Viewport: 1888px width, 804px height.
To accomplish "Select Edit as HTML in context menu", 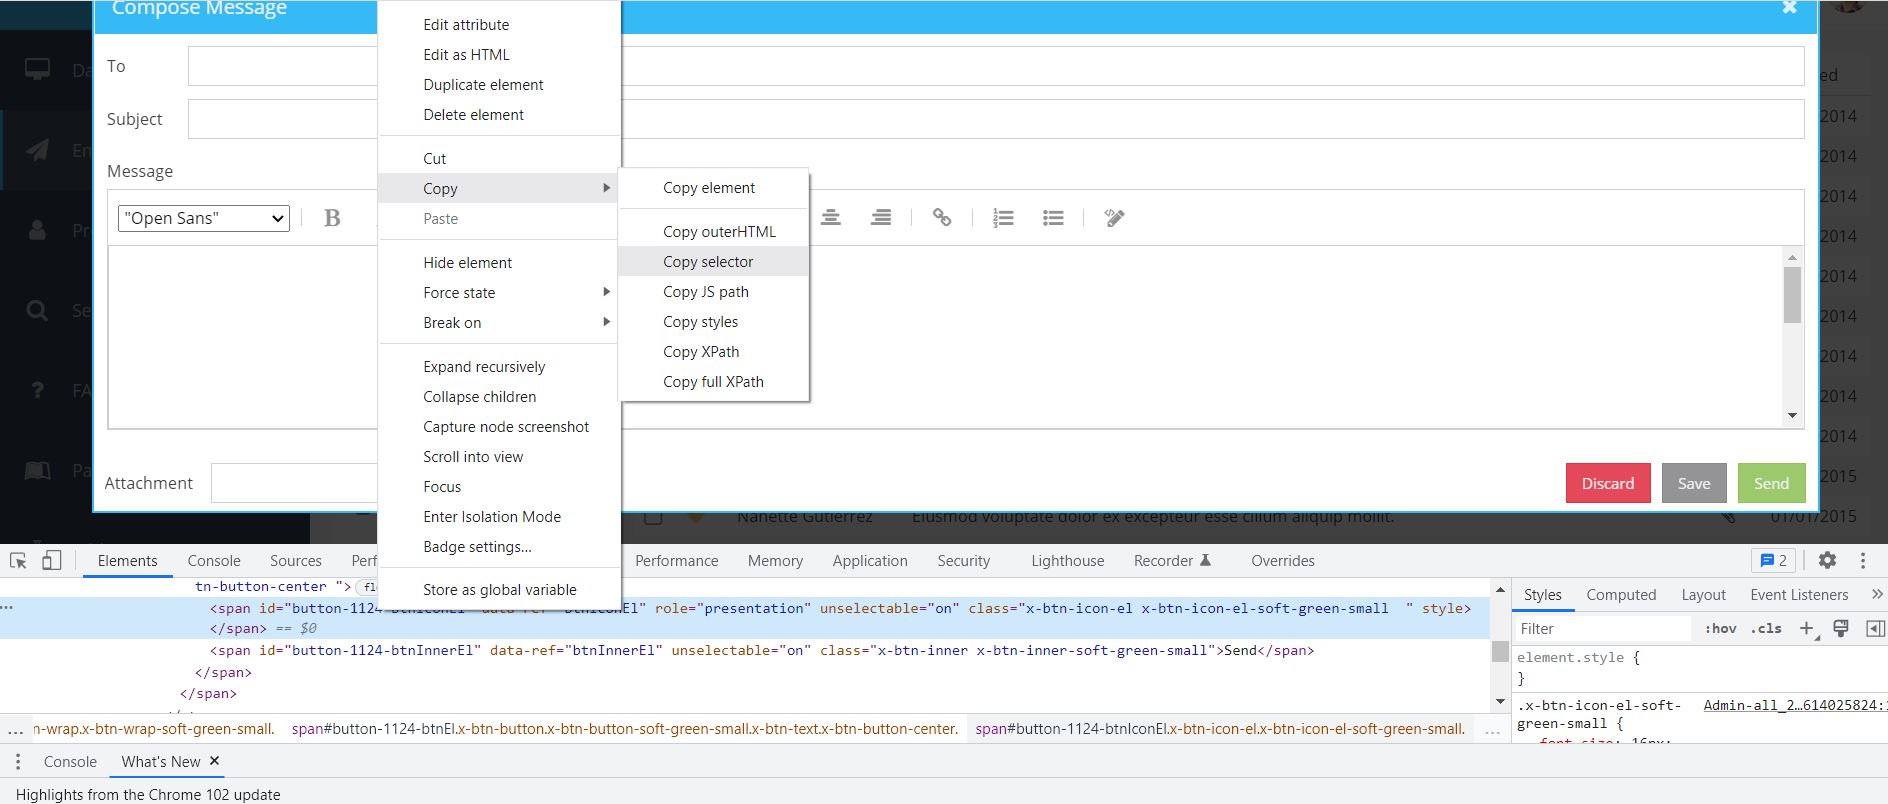I will point(499,55).
